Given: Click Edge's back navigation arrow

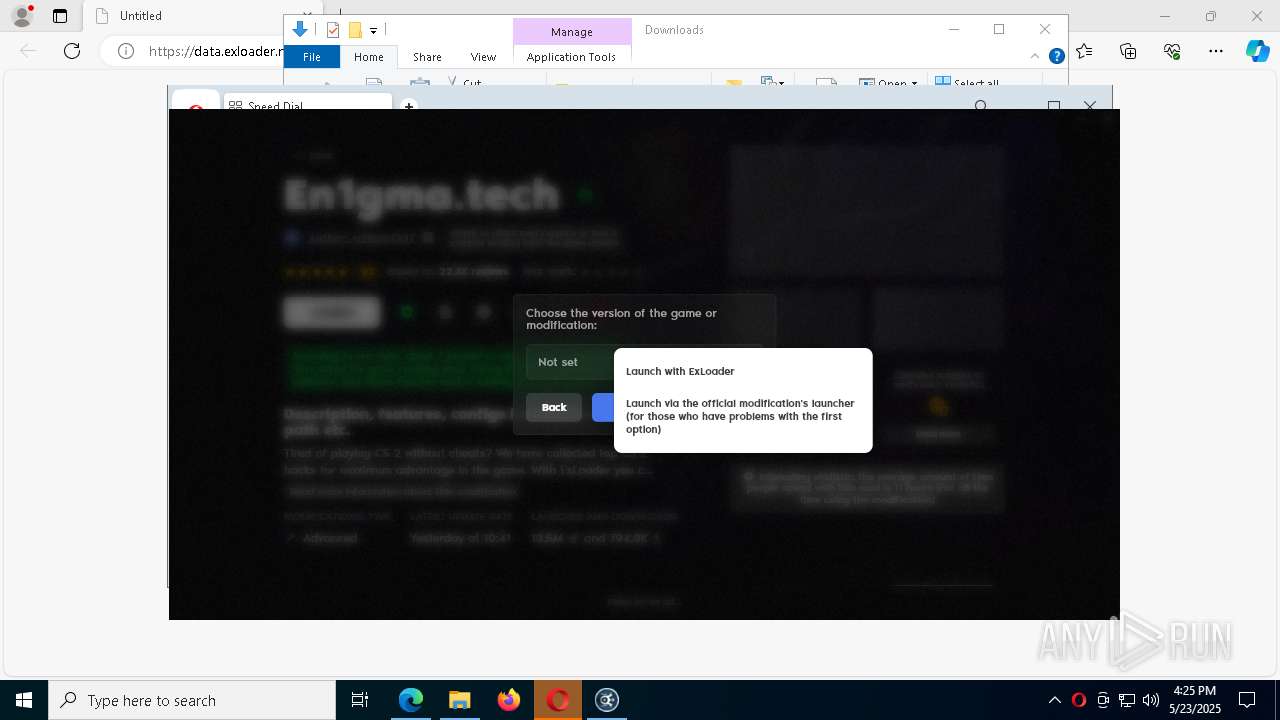Looking at the screenshot, I should 28,51.
